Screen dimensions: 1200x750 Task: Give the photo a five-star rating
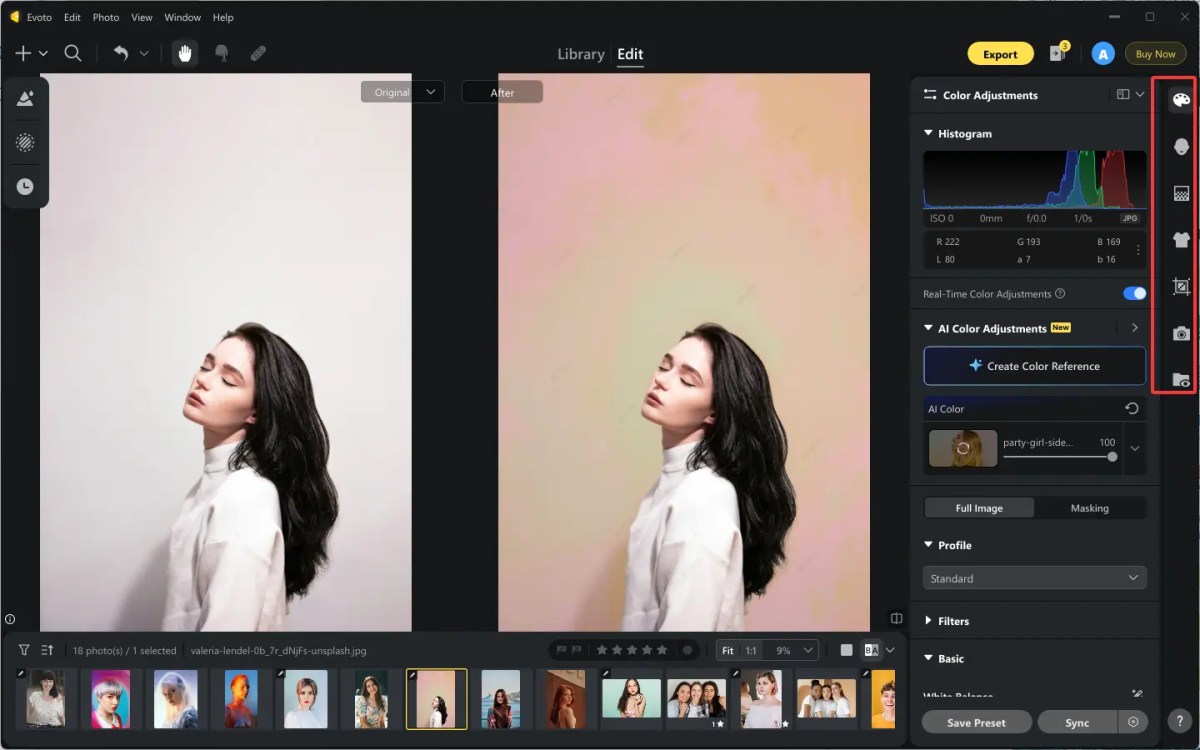point(660,649)
